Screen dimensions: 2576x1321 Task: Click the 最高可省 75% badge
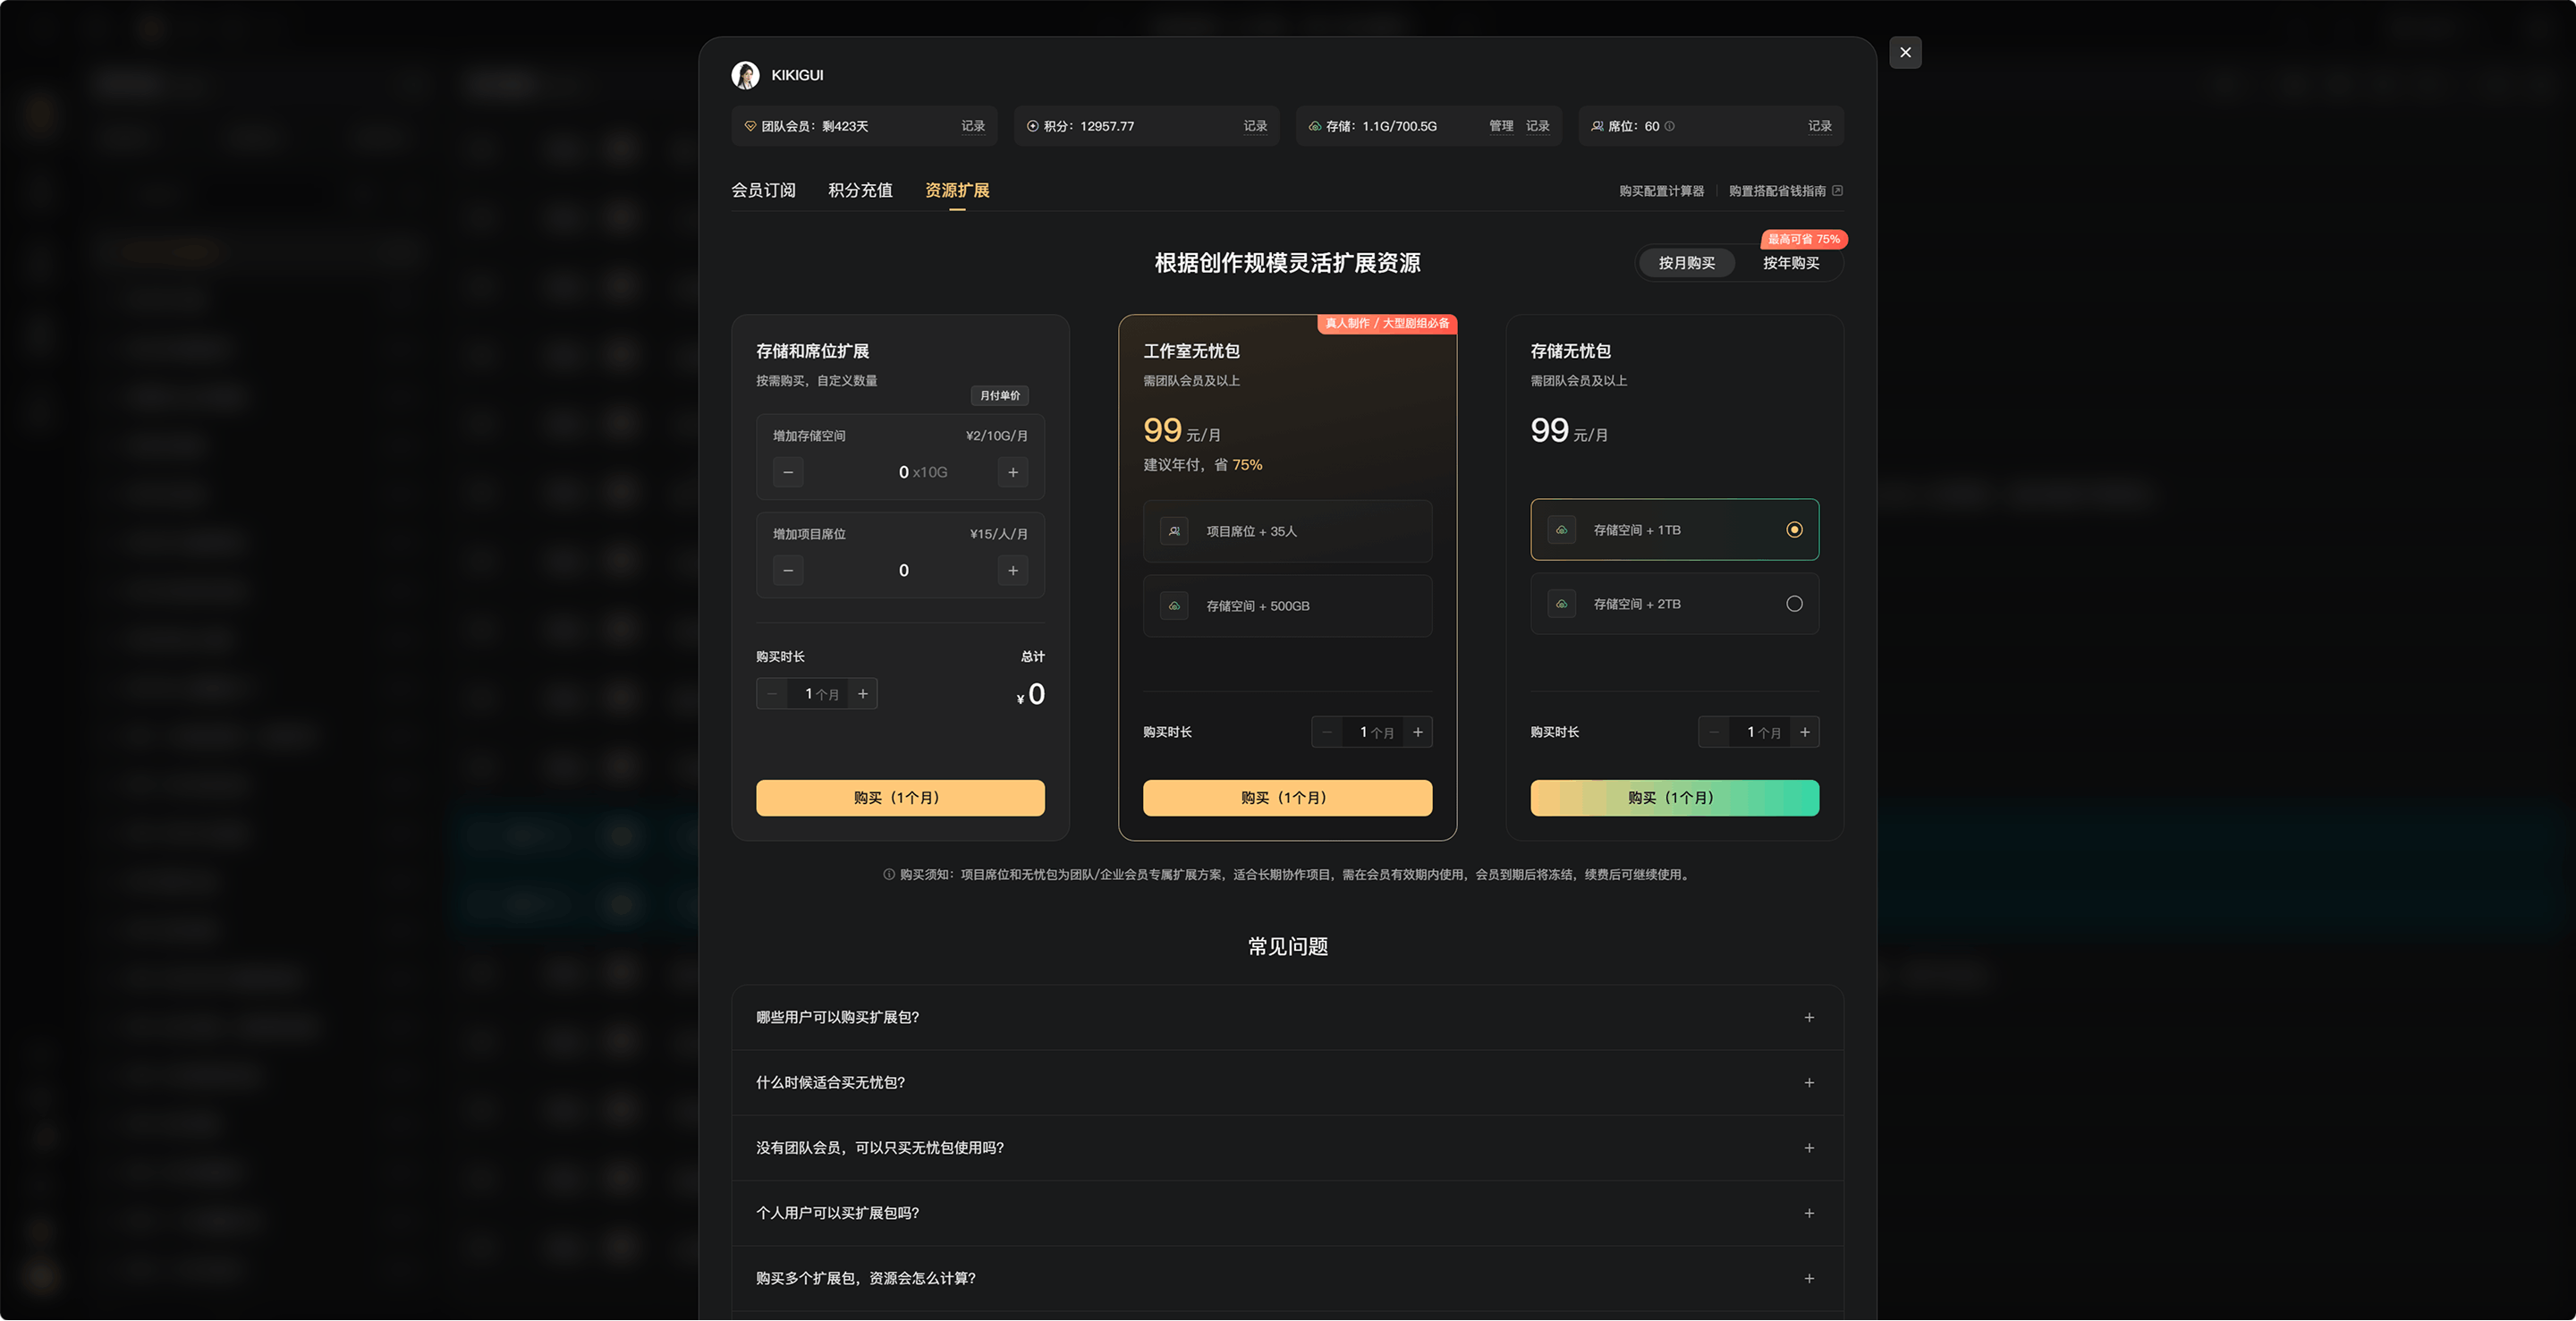click(x=1803, y=239)
